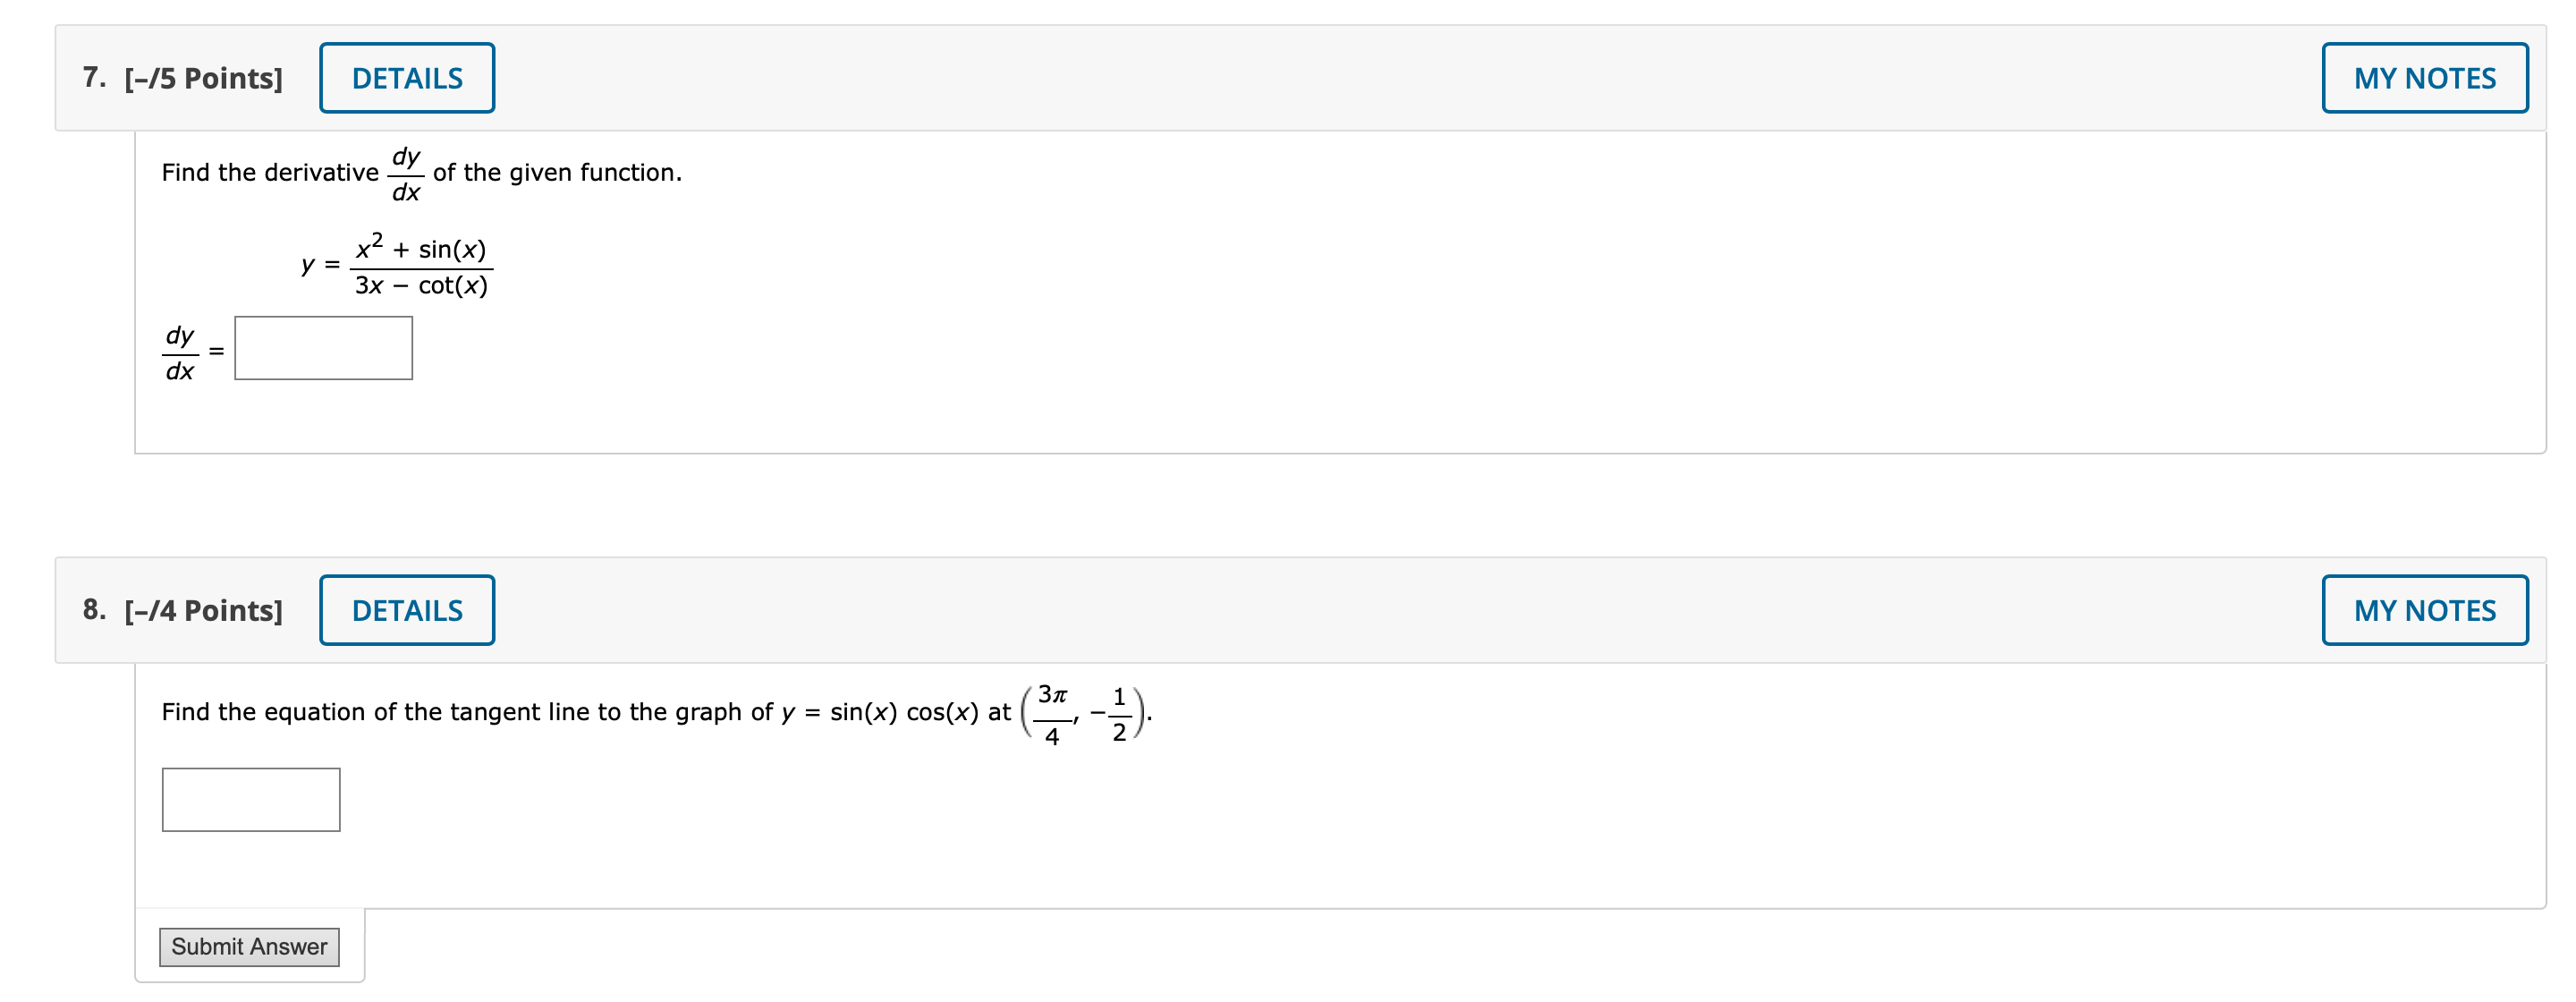
Task: Open DETAILS for question 8
Action: [405, 610]
